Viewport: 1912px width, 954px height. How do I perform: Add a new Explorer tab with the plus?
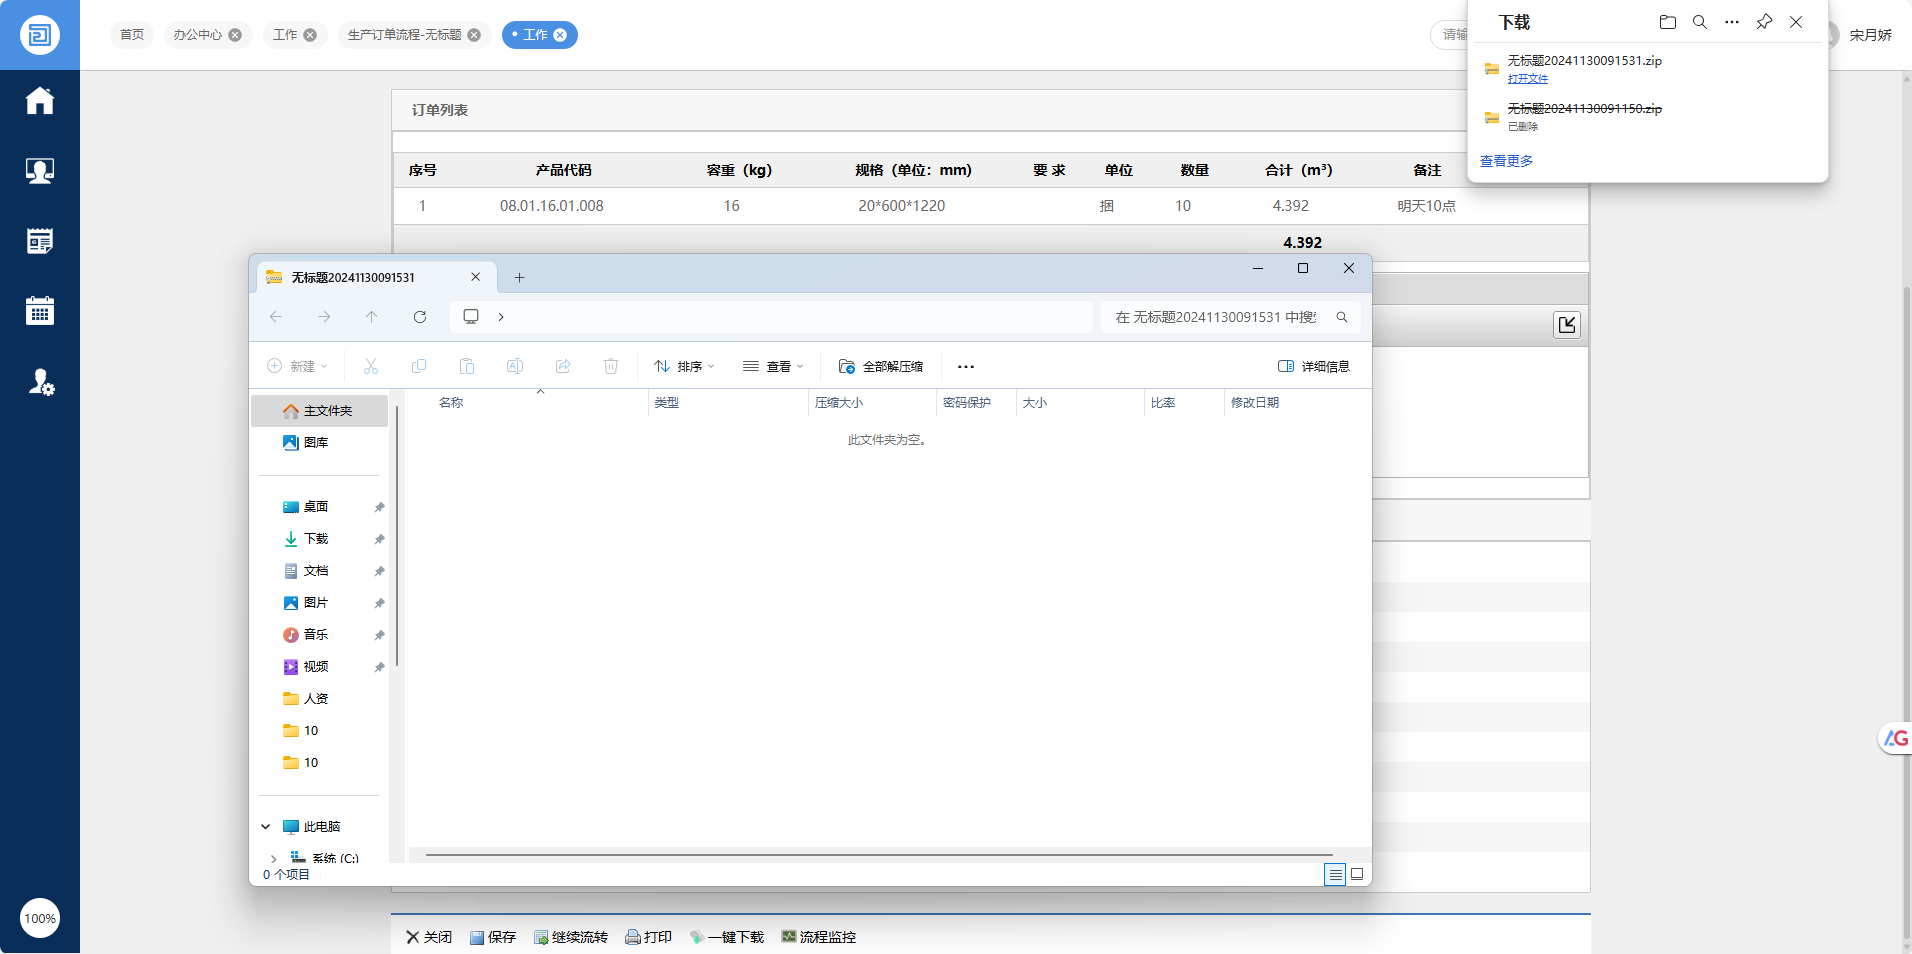[519, 278]
